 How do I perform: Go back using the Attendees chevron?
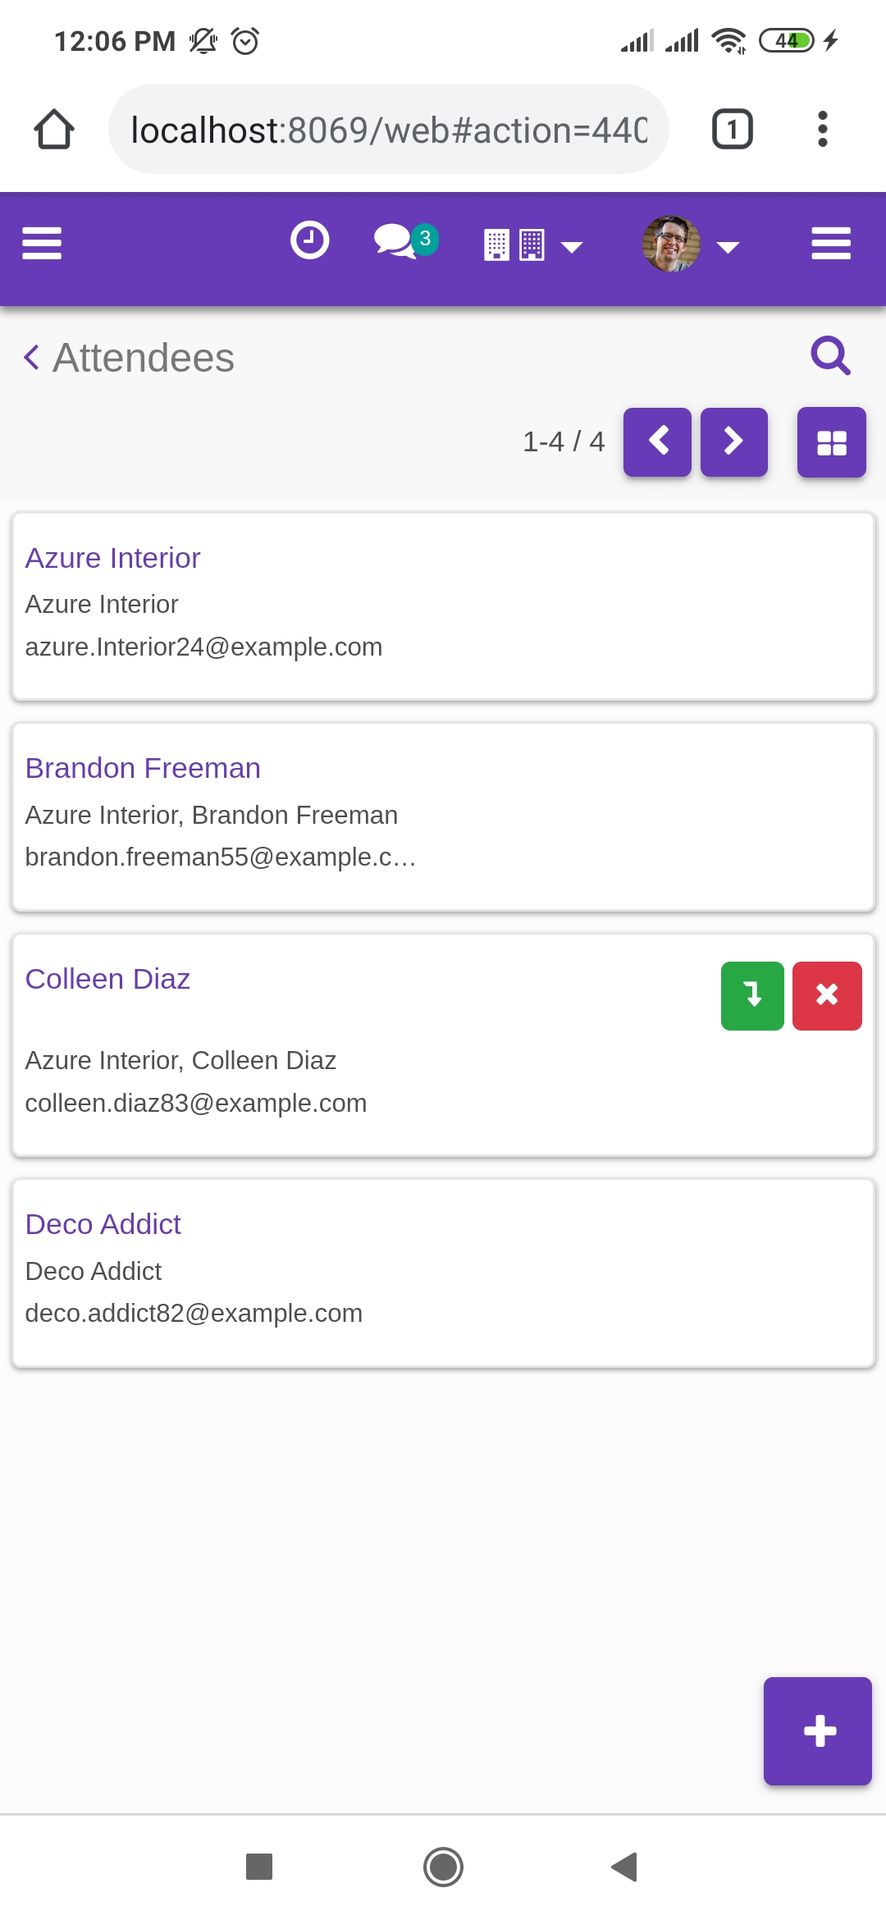click(32, 357)
